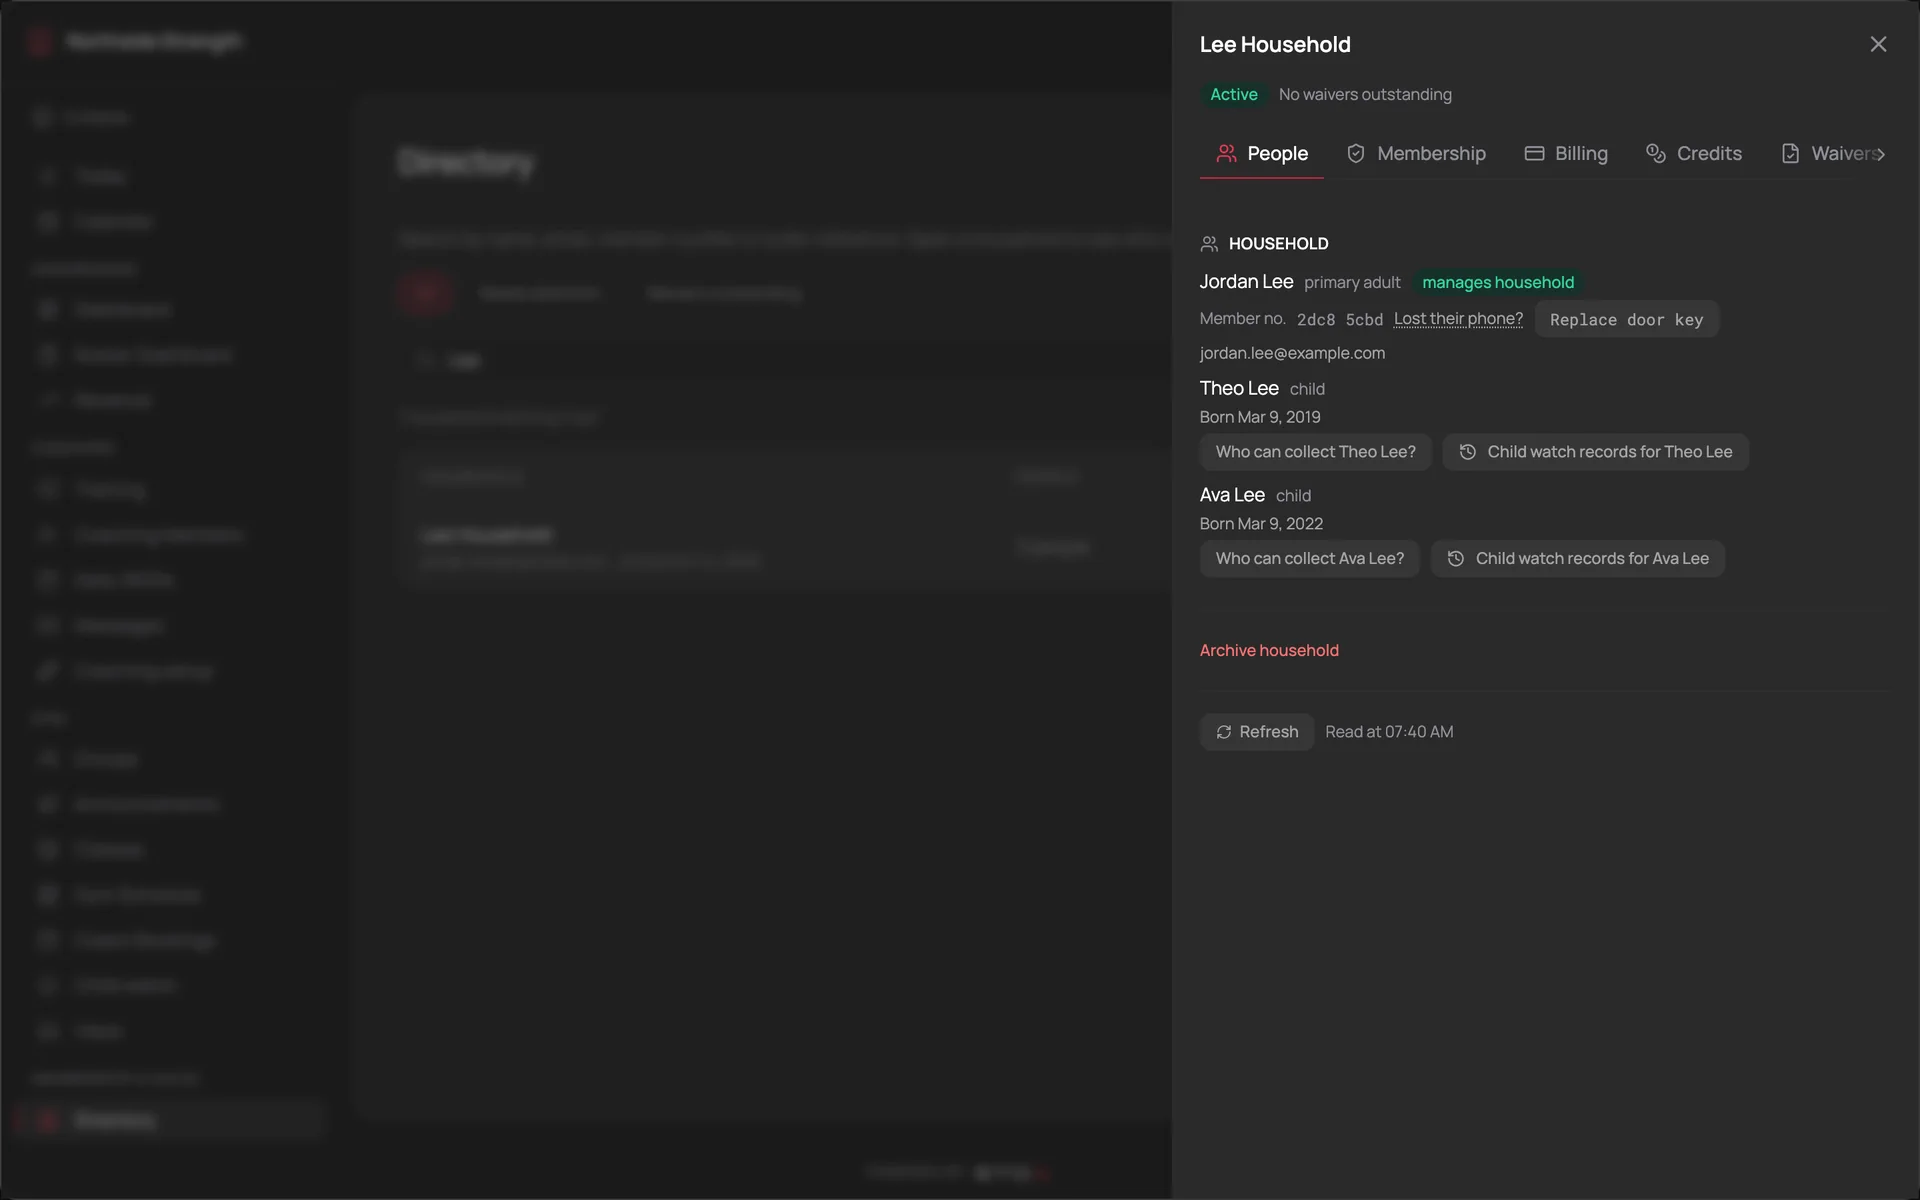Open Child watch records for Theo Lee
This screenshot has width=1920, height=1200.
(x=1595, y=452)
